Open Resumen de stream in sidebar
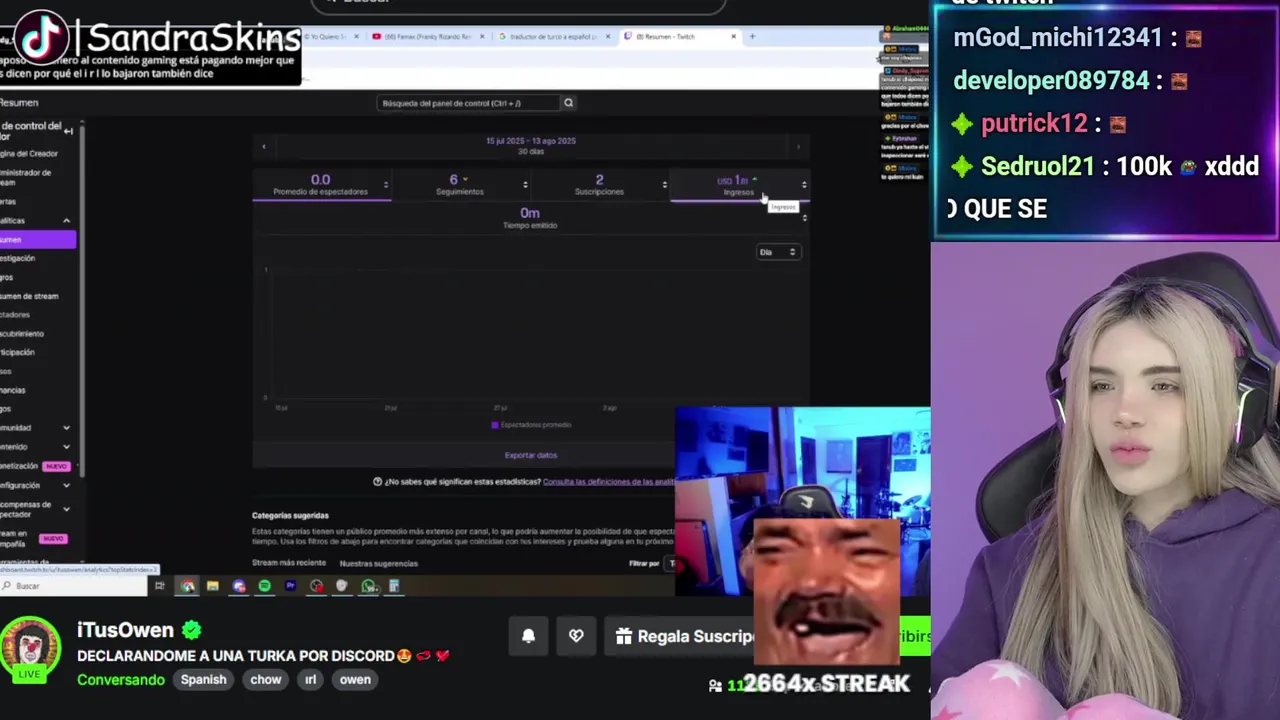 30,296
